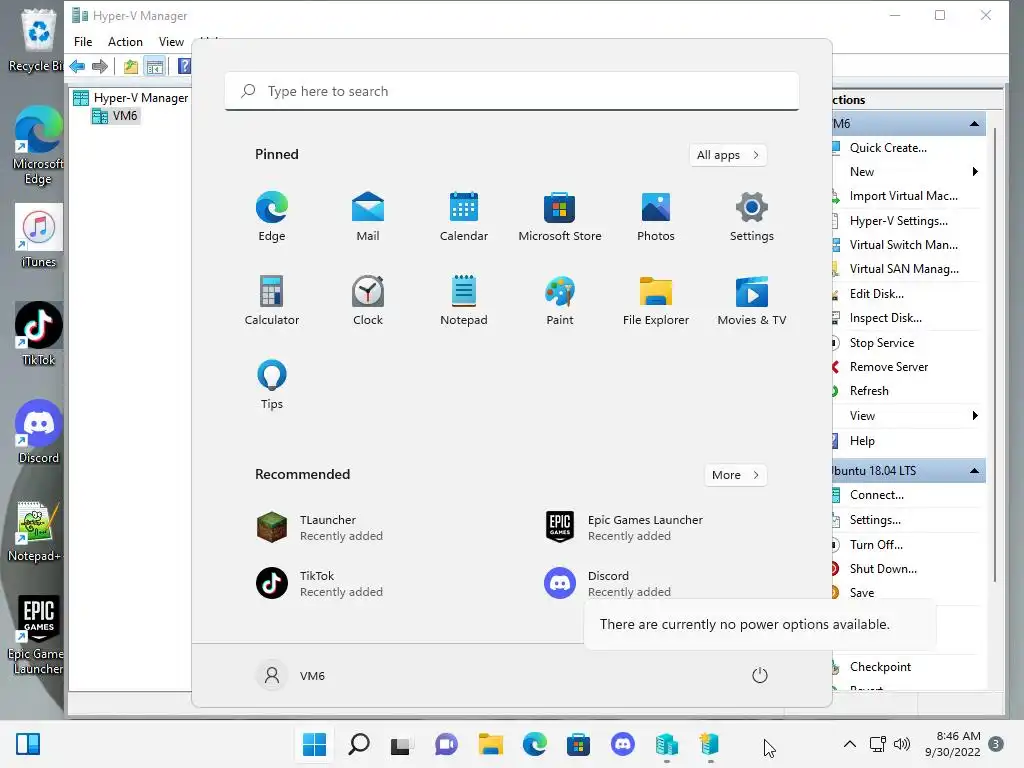Screen dimensions: 1024x768
Task: Show hidden tray icons chevron
Action: [x=850, y=744]
